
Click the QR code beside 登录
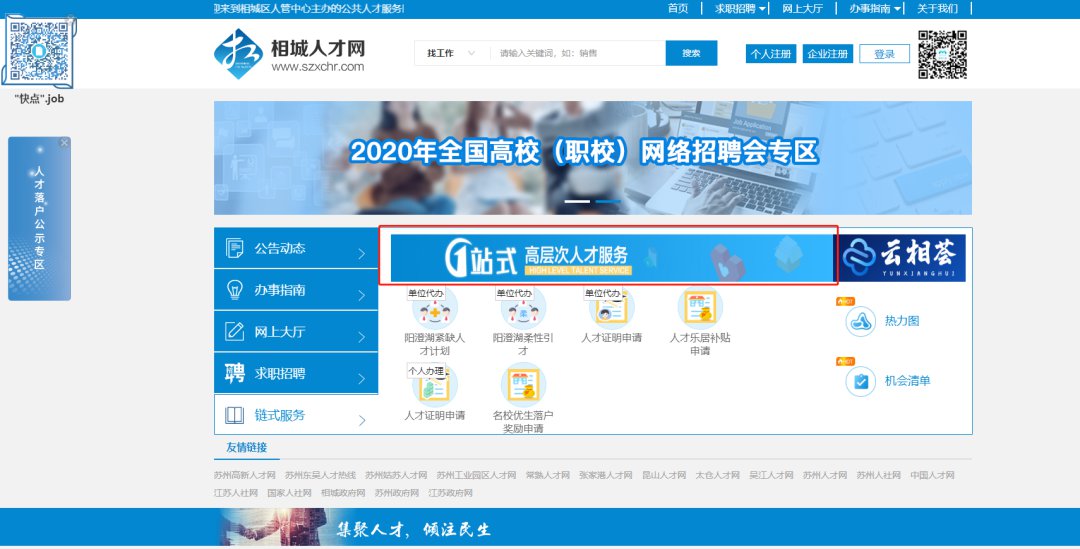942,54
